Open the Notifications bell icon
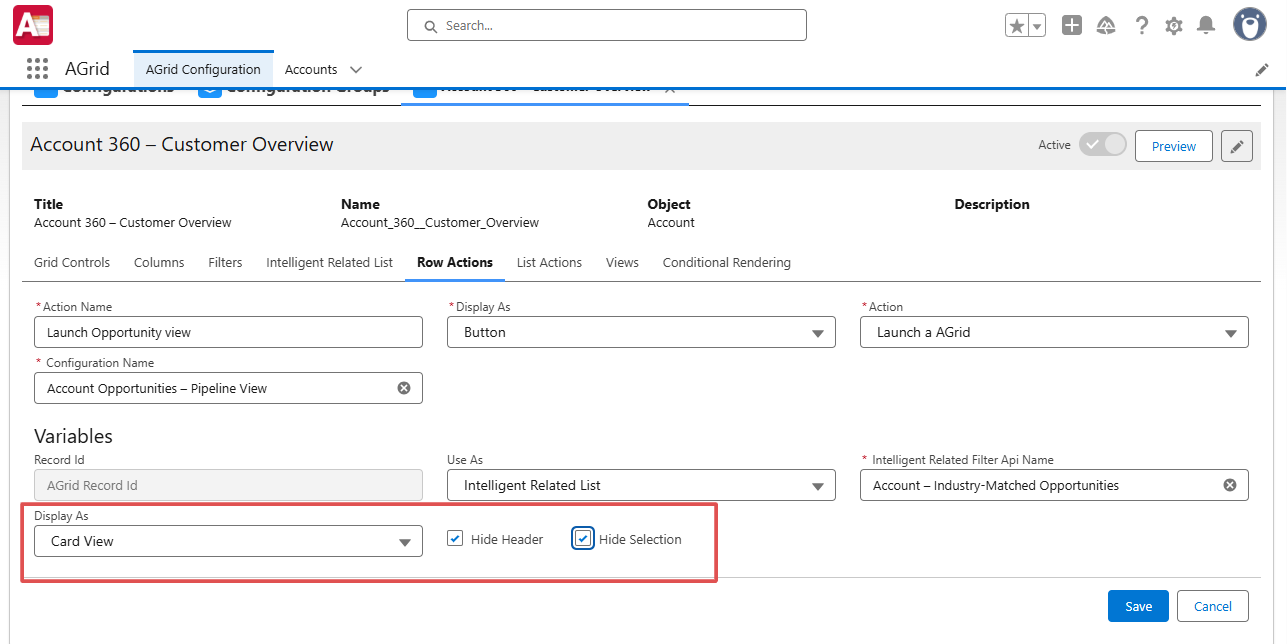Image resolution: width=1287 pixels, height=644 pixels. pos(1206,26)
